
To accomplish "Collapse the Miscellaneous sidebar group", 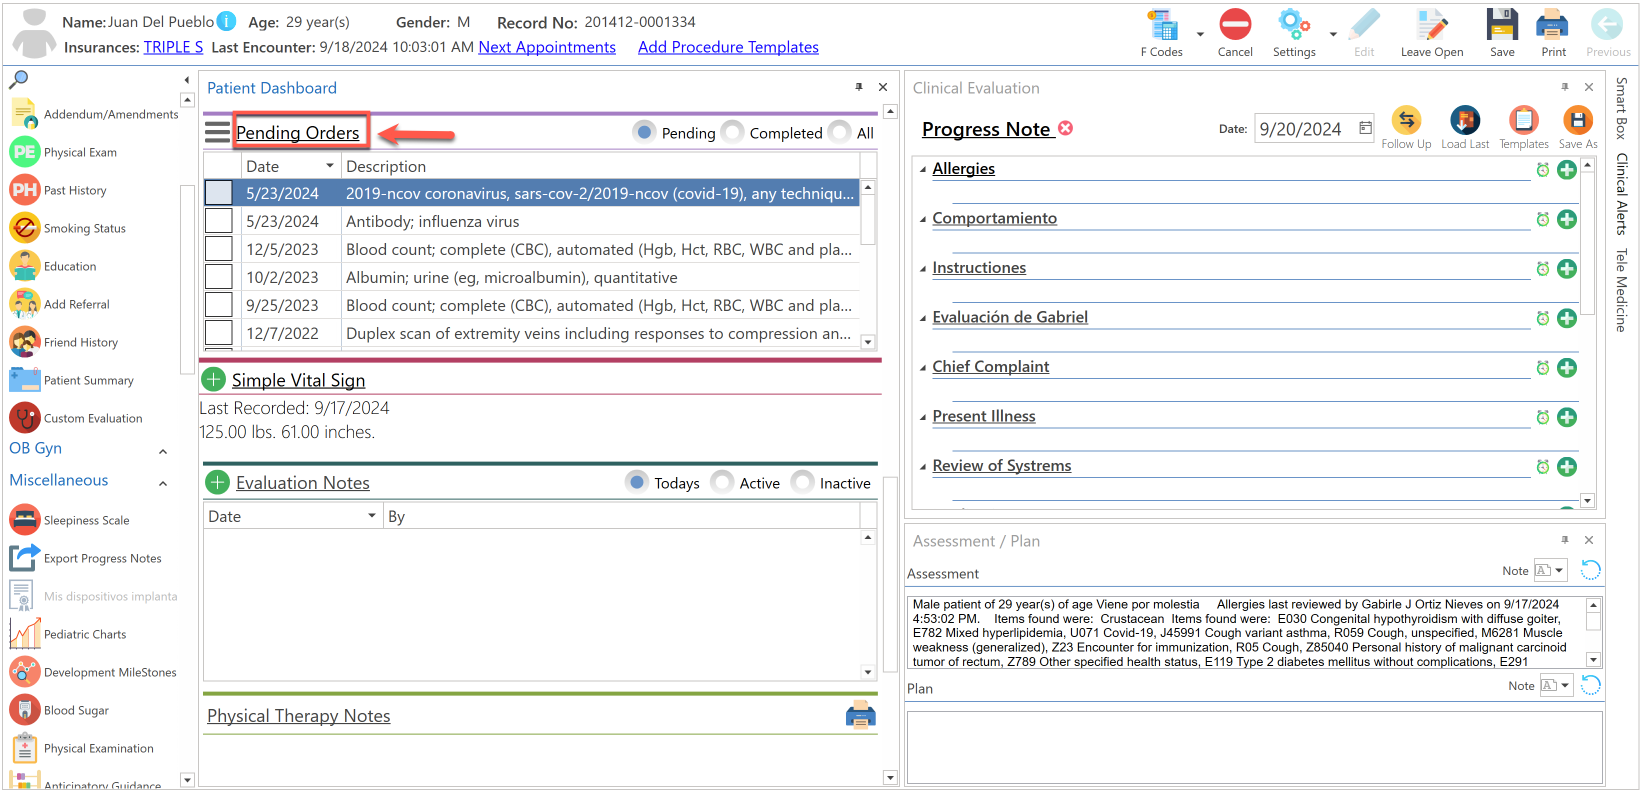I will (163, 483).
